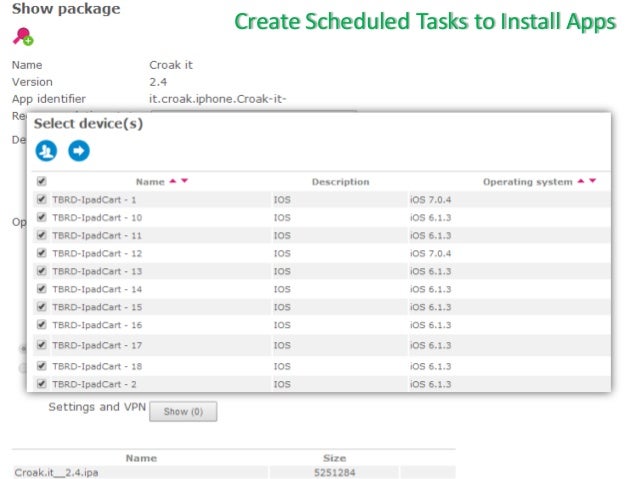Click the blue right arrow icon
Viewport: 638px width, 479px height.
coord(79,151)
